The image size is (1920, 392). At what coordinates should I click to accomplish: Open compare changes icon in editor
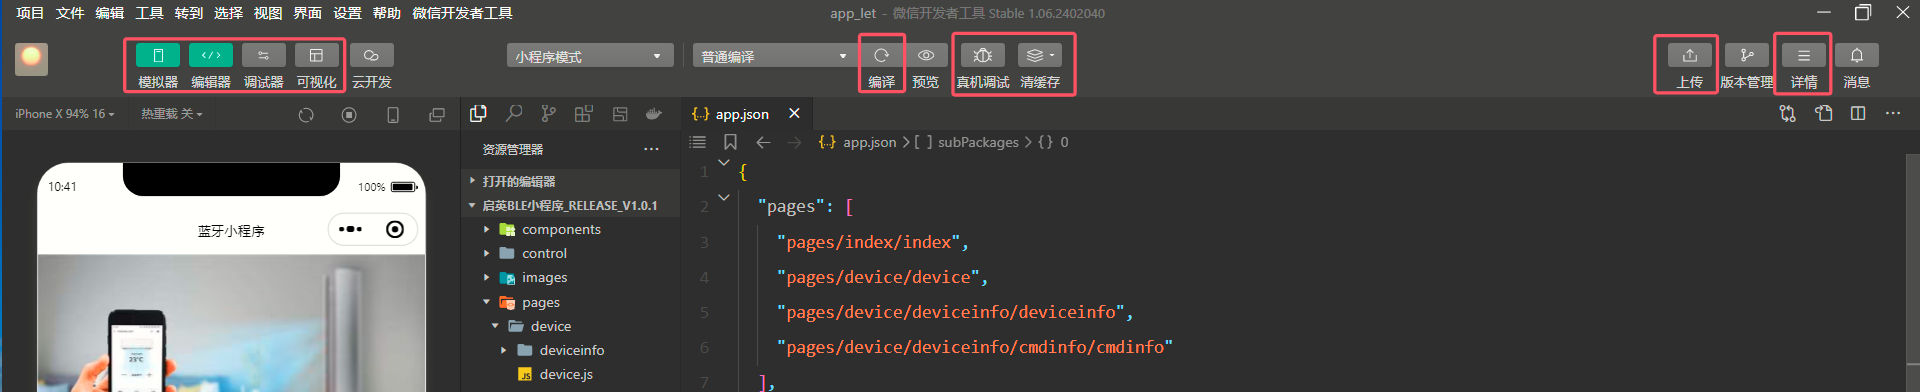point(1787,114)
